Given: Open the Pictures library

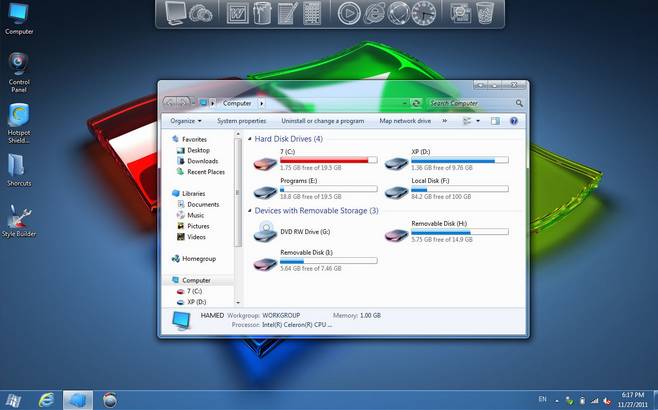Looking at the screenshot, I should tap(198, 226).
